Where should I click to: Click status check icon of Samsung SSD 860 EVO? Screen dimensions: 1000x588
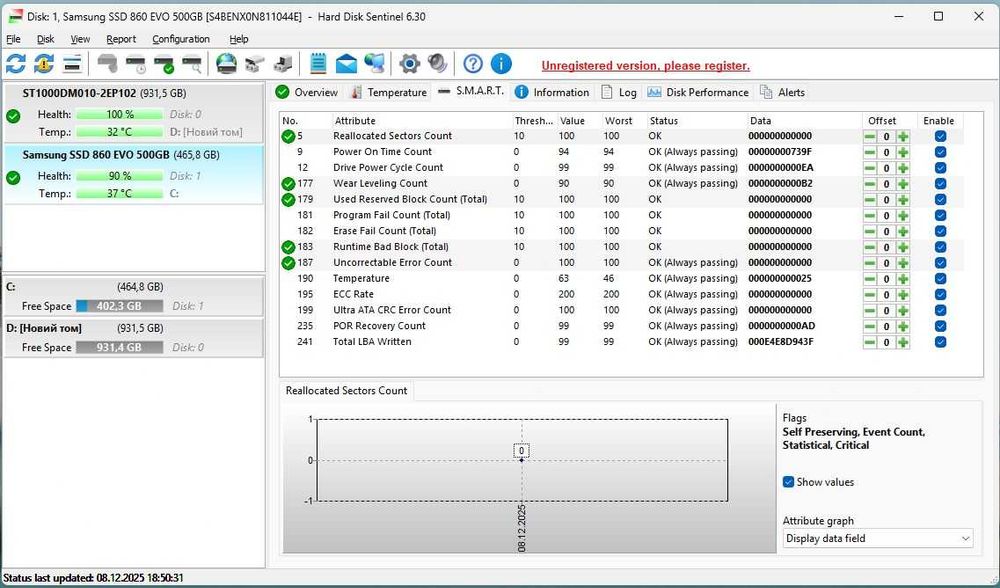[x=13, y=177]
